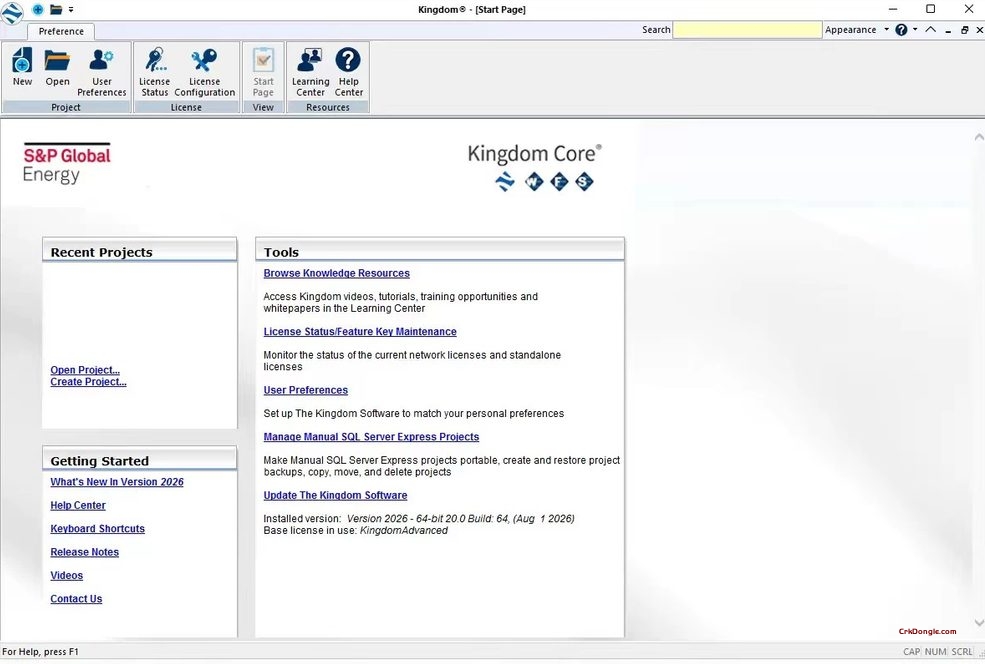Expand the help dropdown arrow beside question mark
Viewport: 985px width, 664px height.
915,30
